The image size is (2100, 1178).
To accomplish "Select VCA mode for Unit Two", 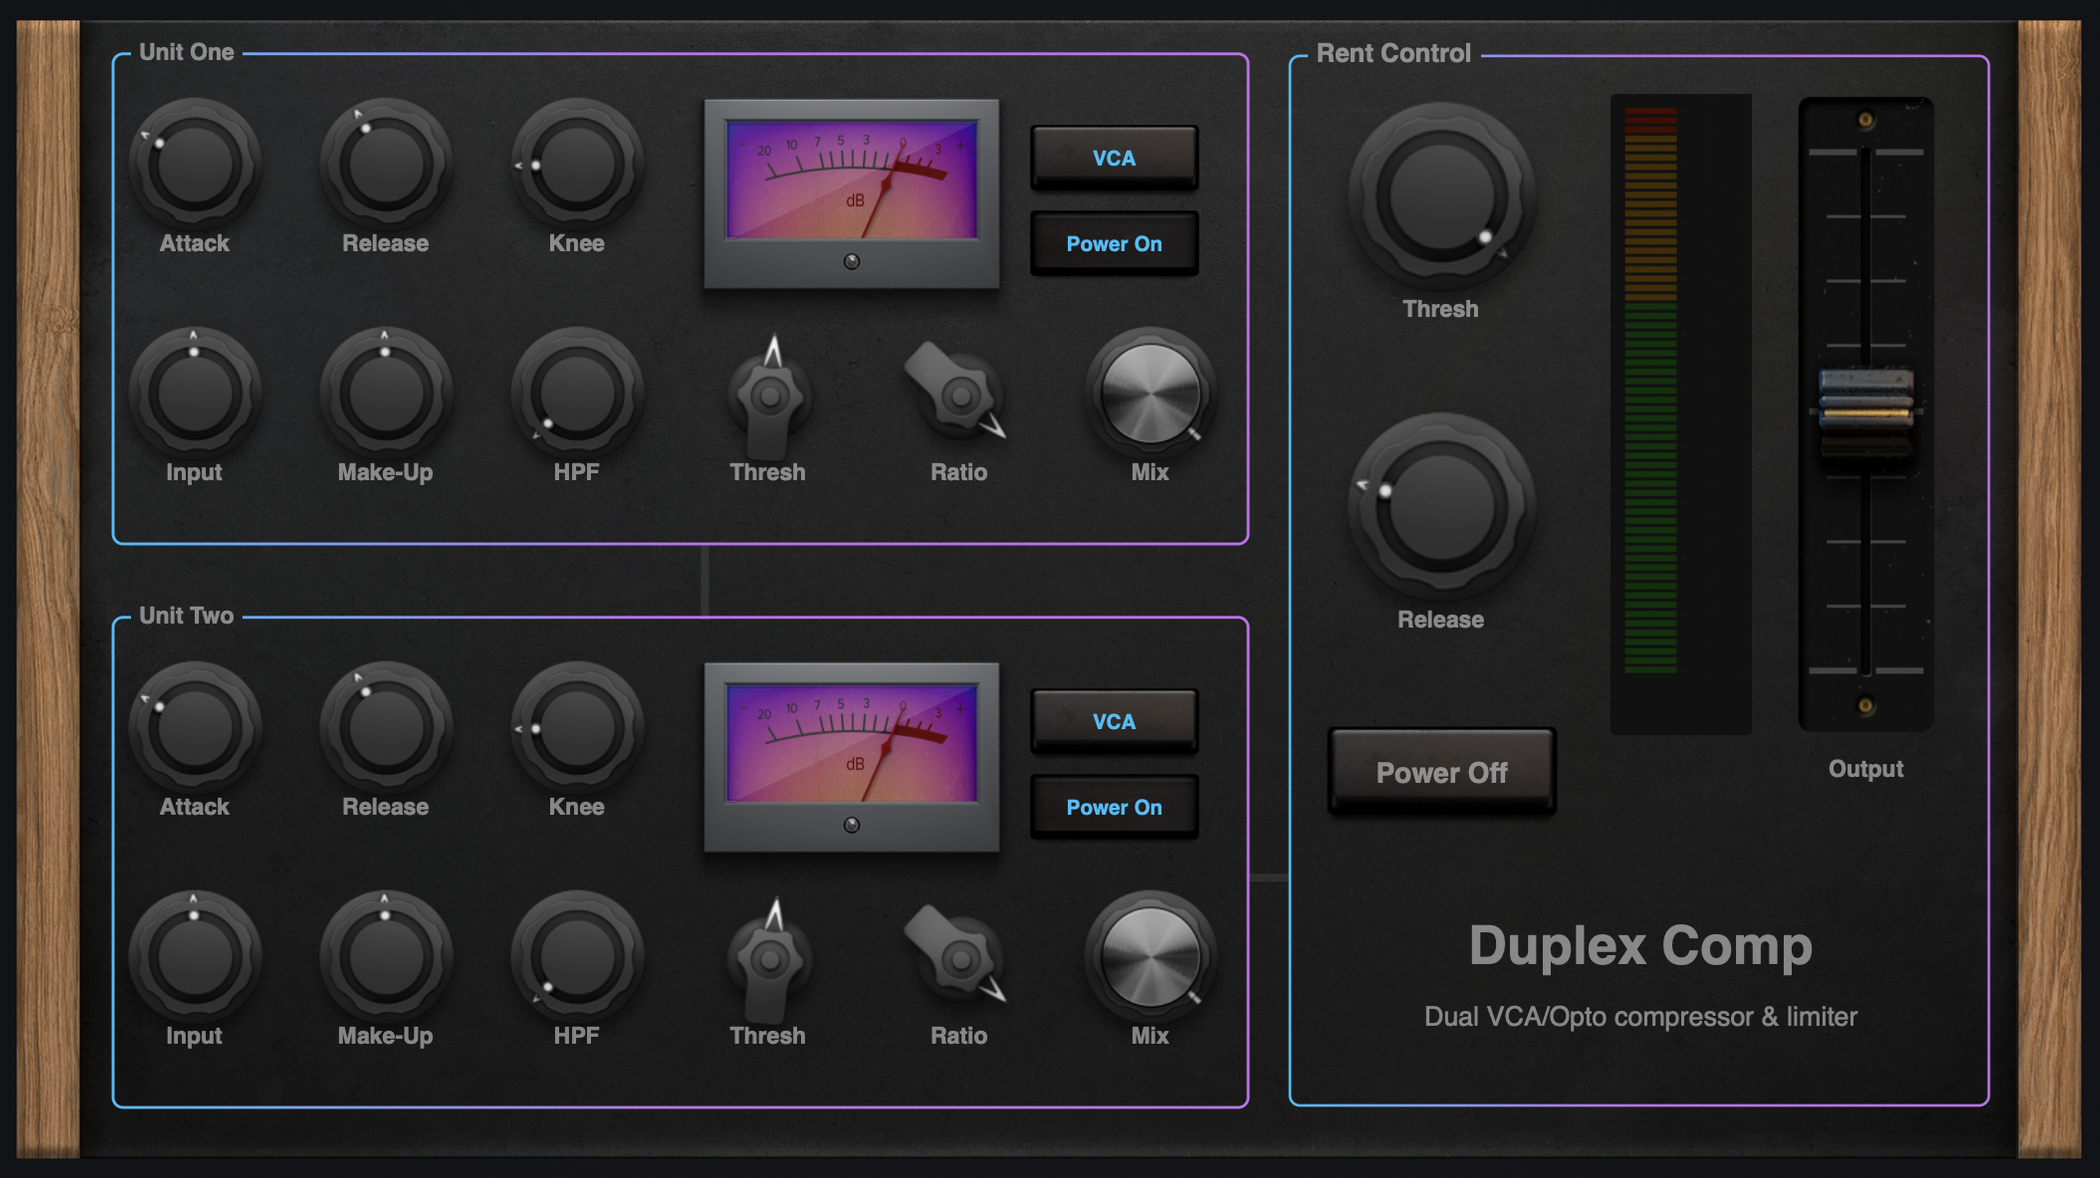I will click(x=1113, y=720).
